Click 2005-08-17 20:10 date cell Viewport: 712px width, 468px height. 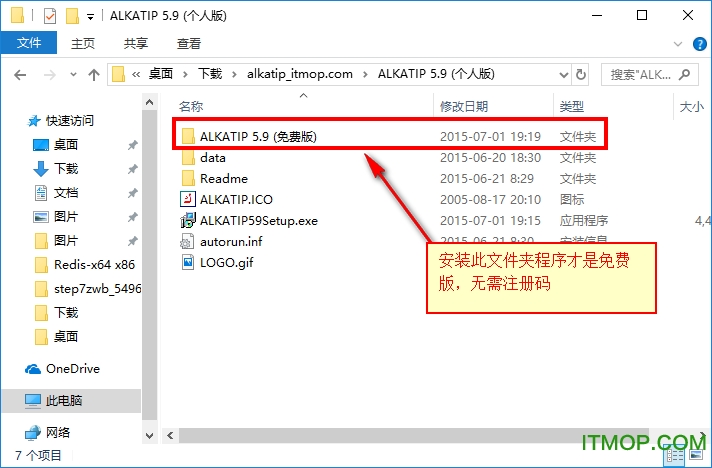pyautogui.click(x=490, y=199)
